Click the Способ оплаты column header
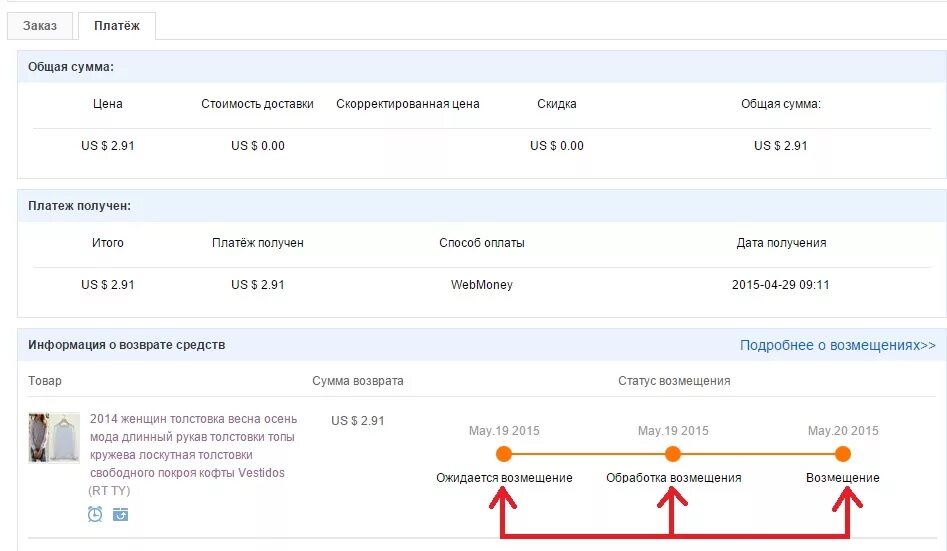 [482, 243]
